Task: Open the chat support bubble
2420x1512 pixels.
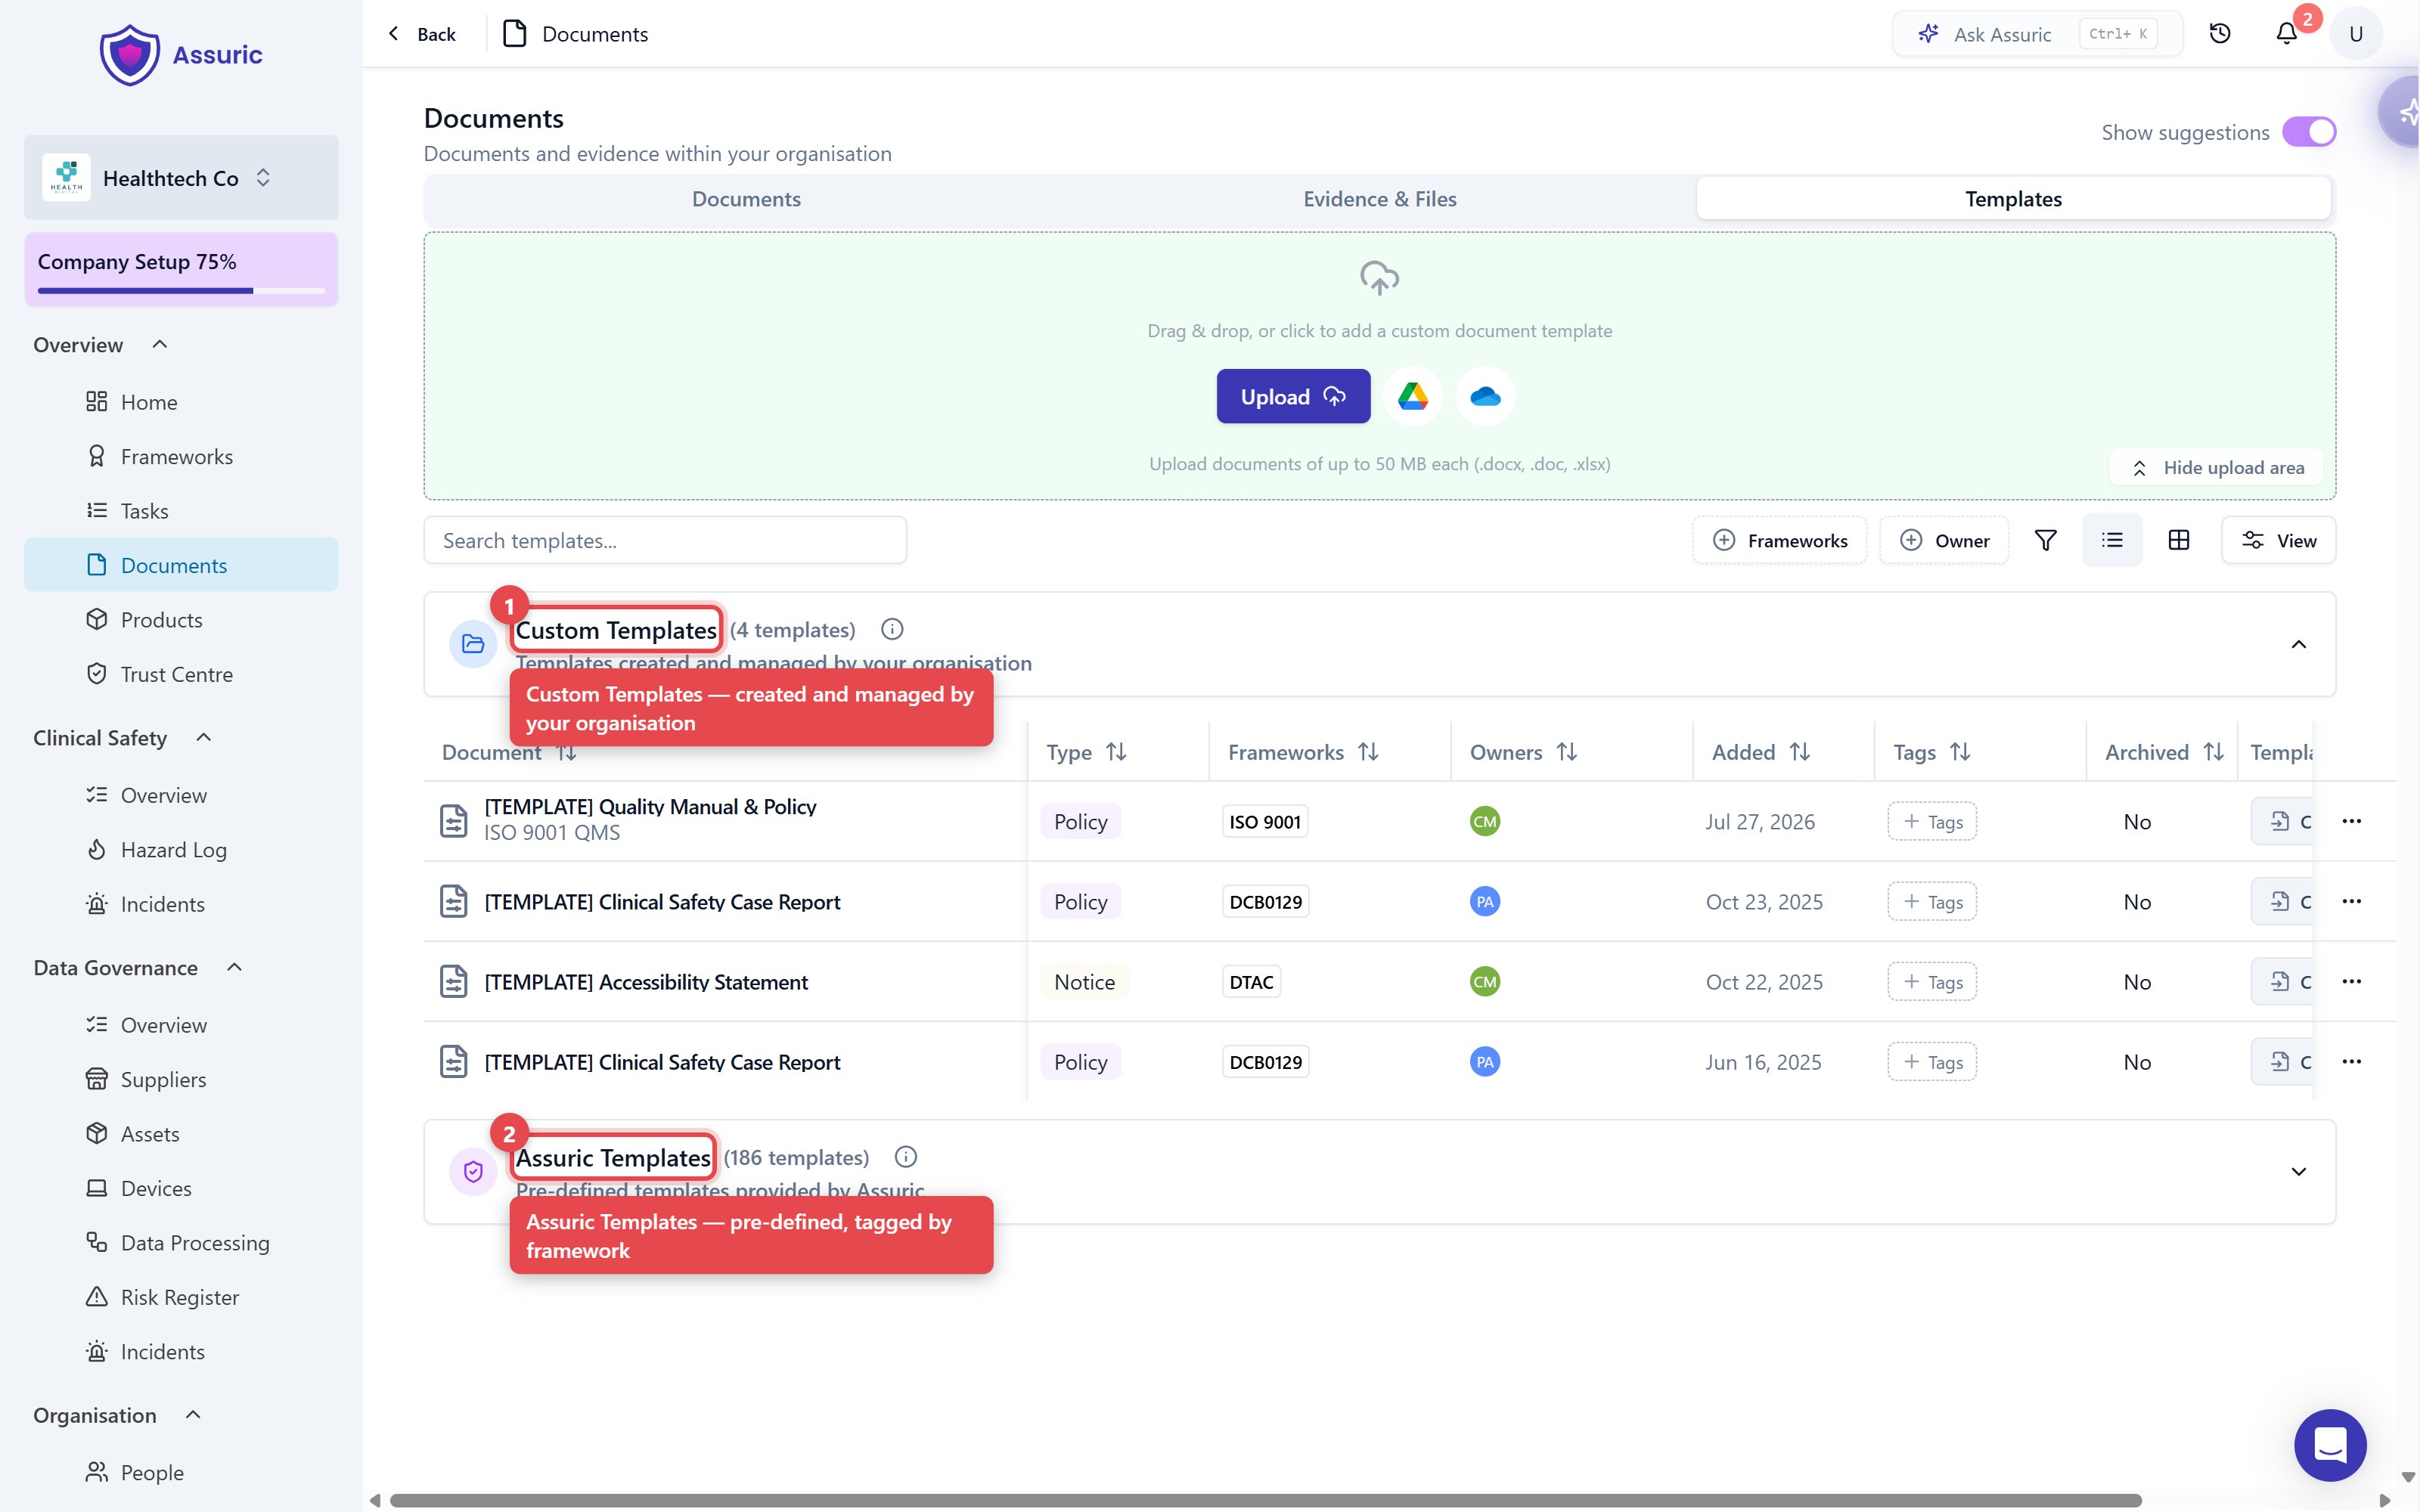Action: pyautogui.click(x=2330, y=1445)
